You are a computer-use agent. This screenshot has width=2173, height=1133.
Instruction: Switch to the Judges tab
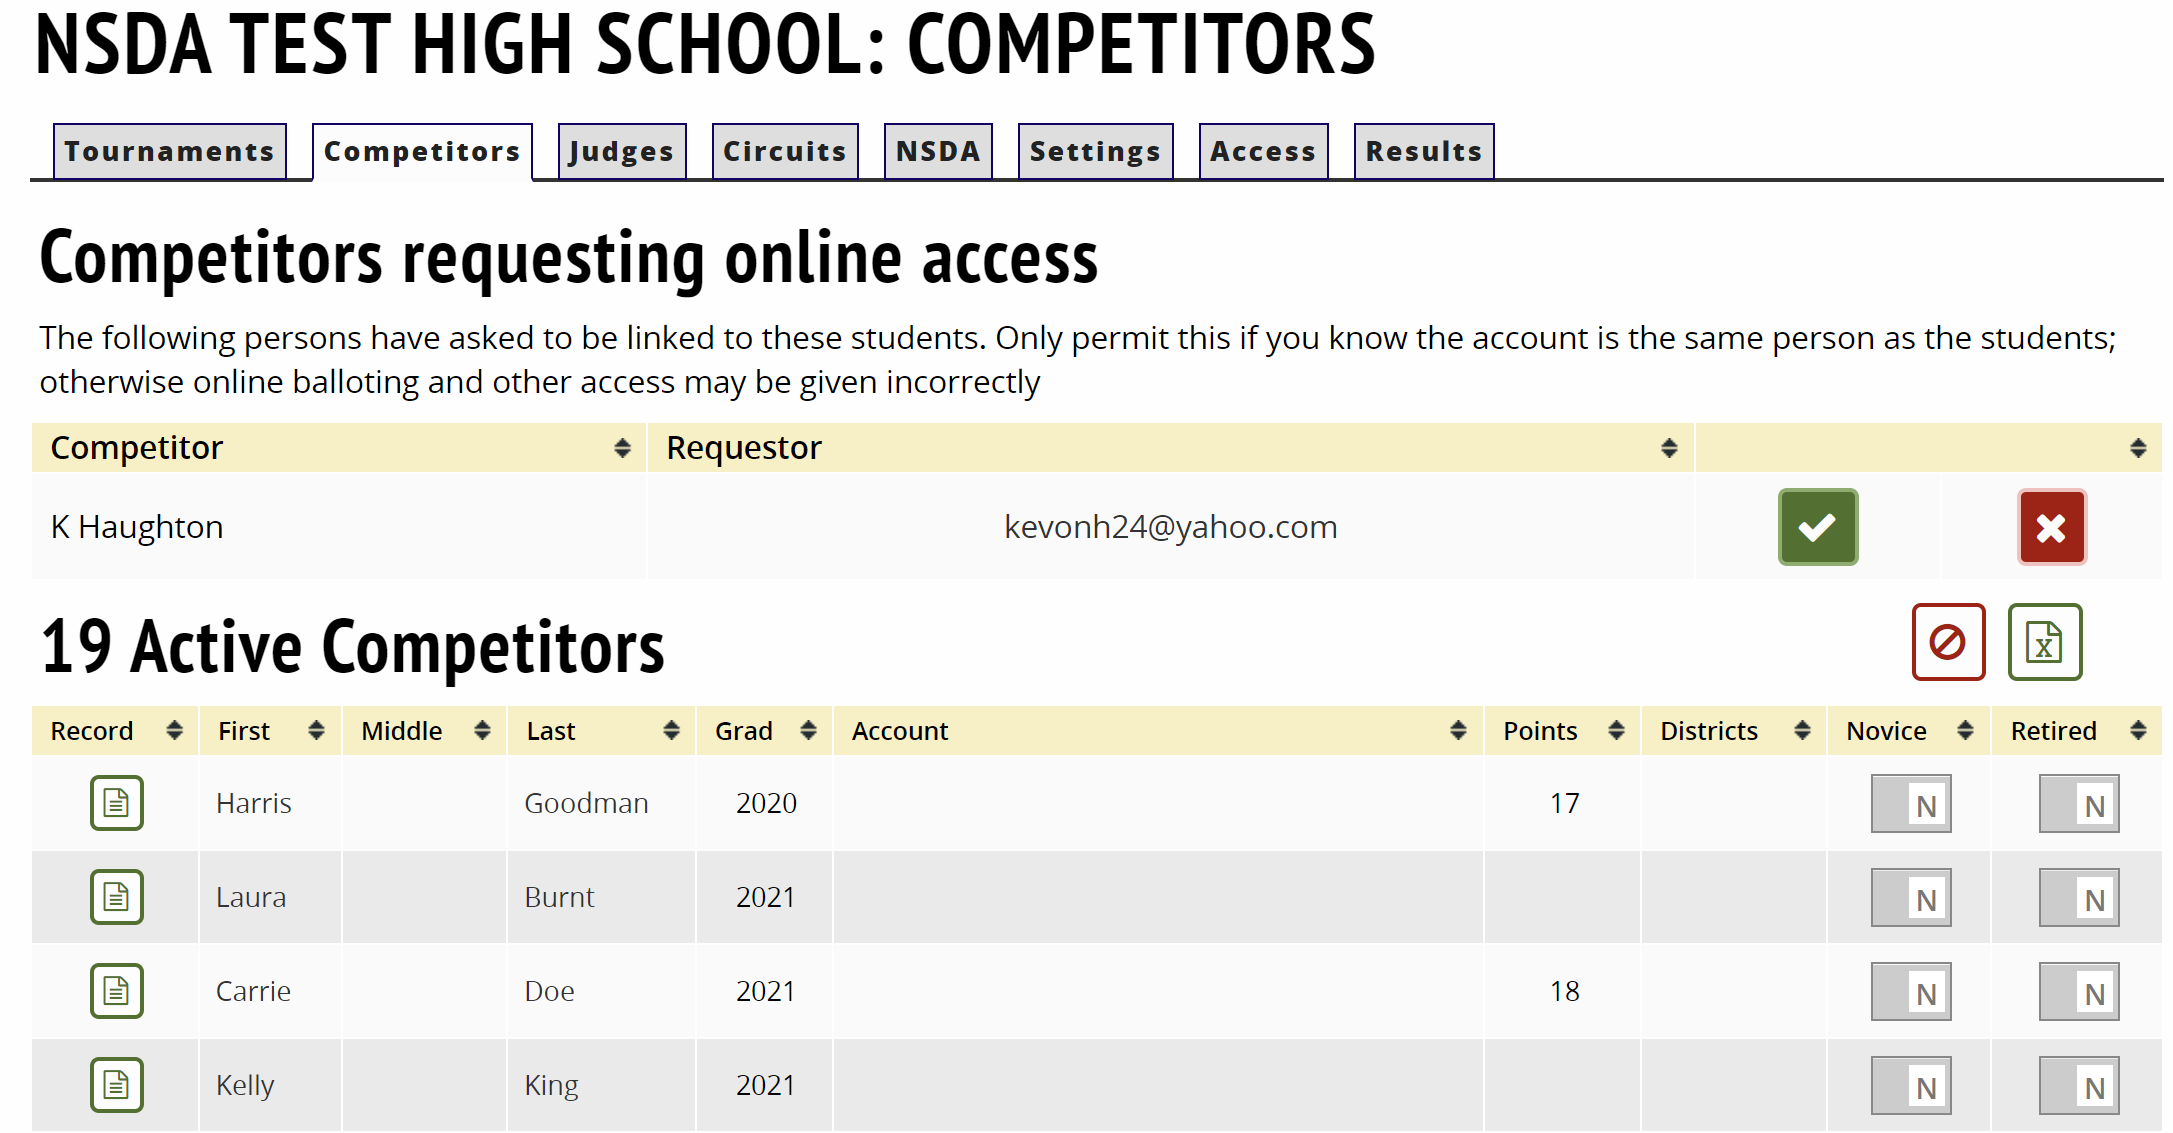coord(621,152)
